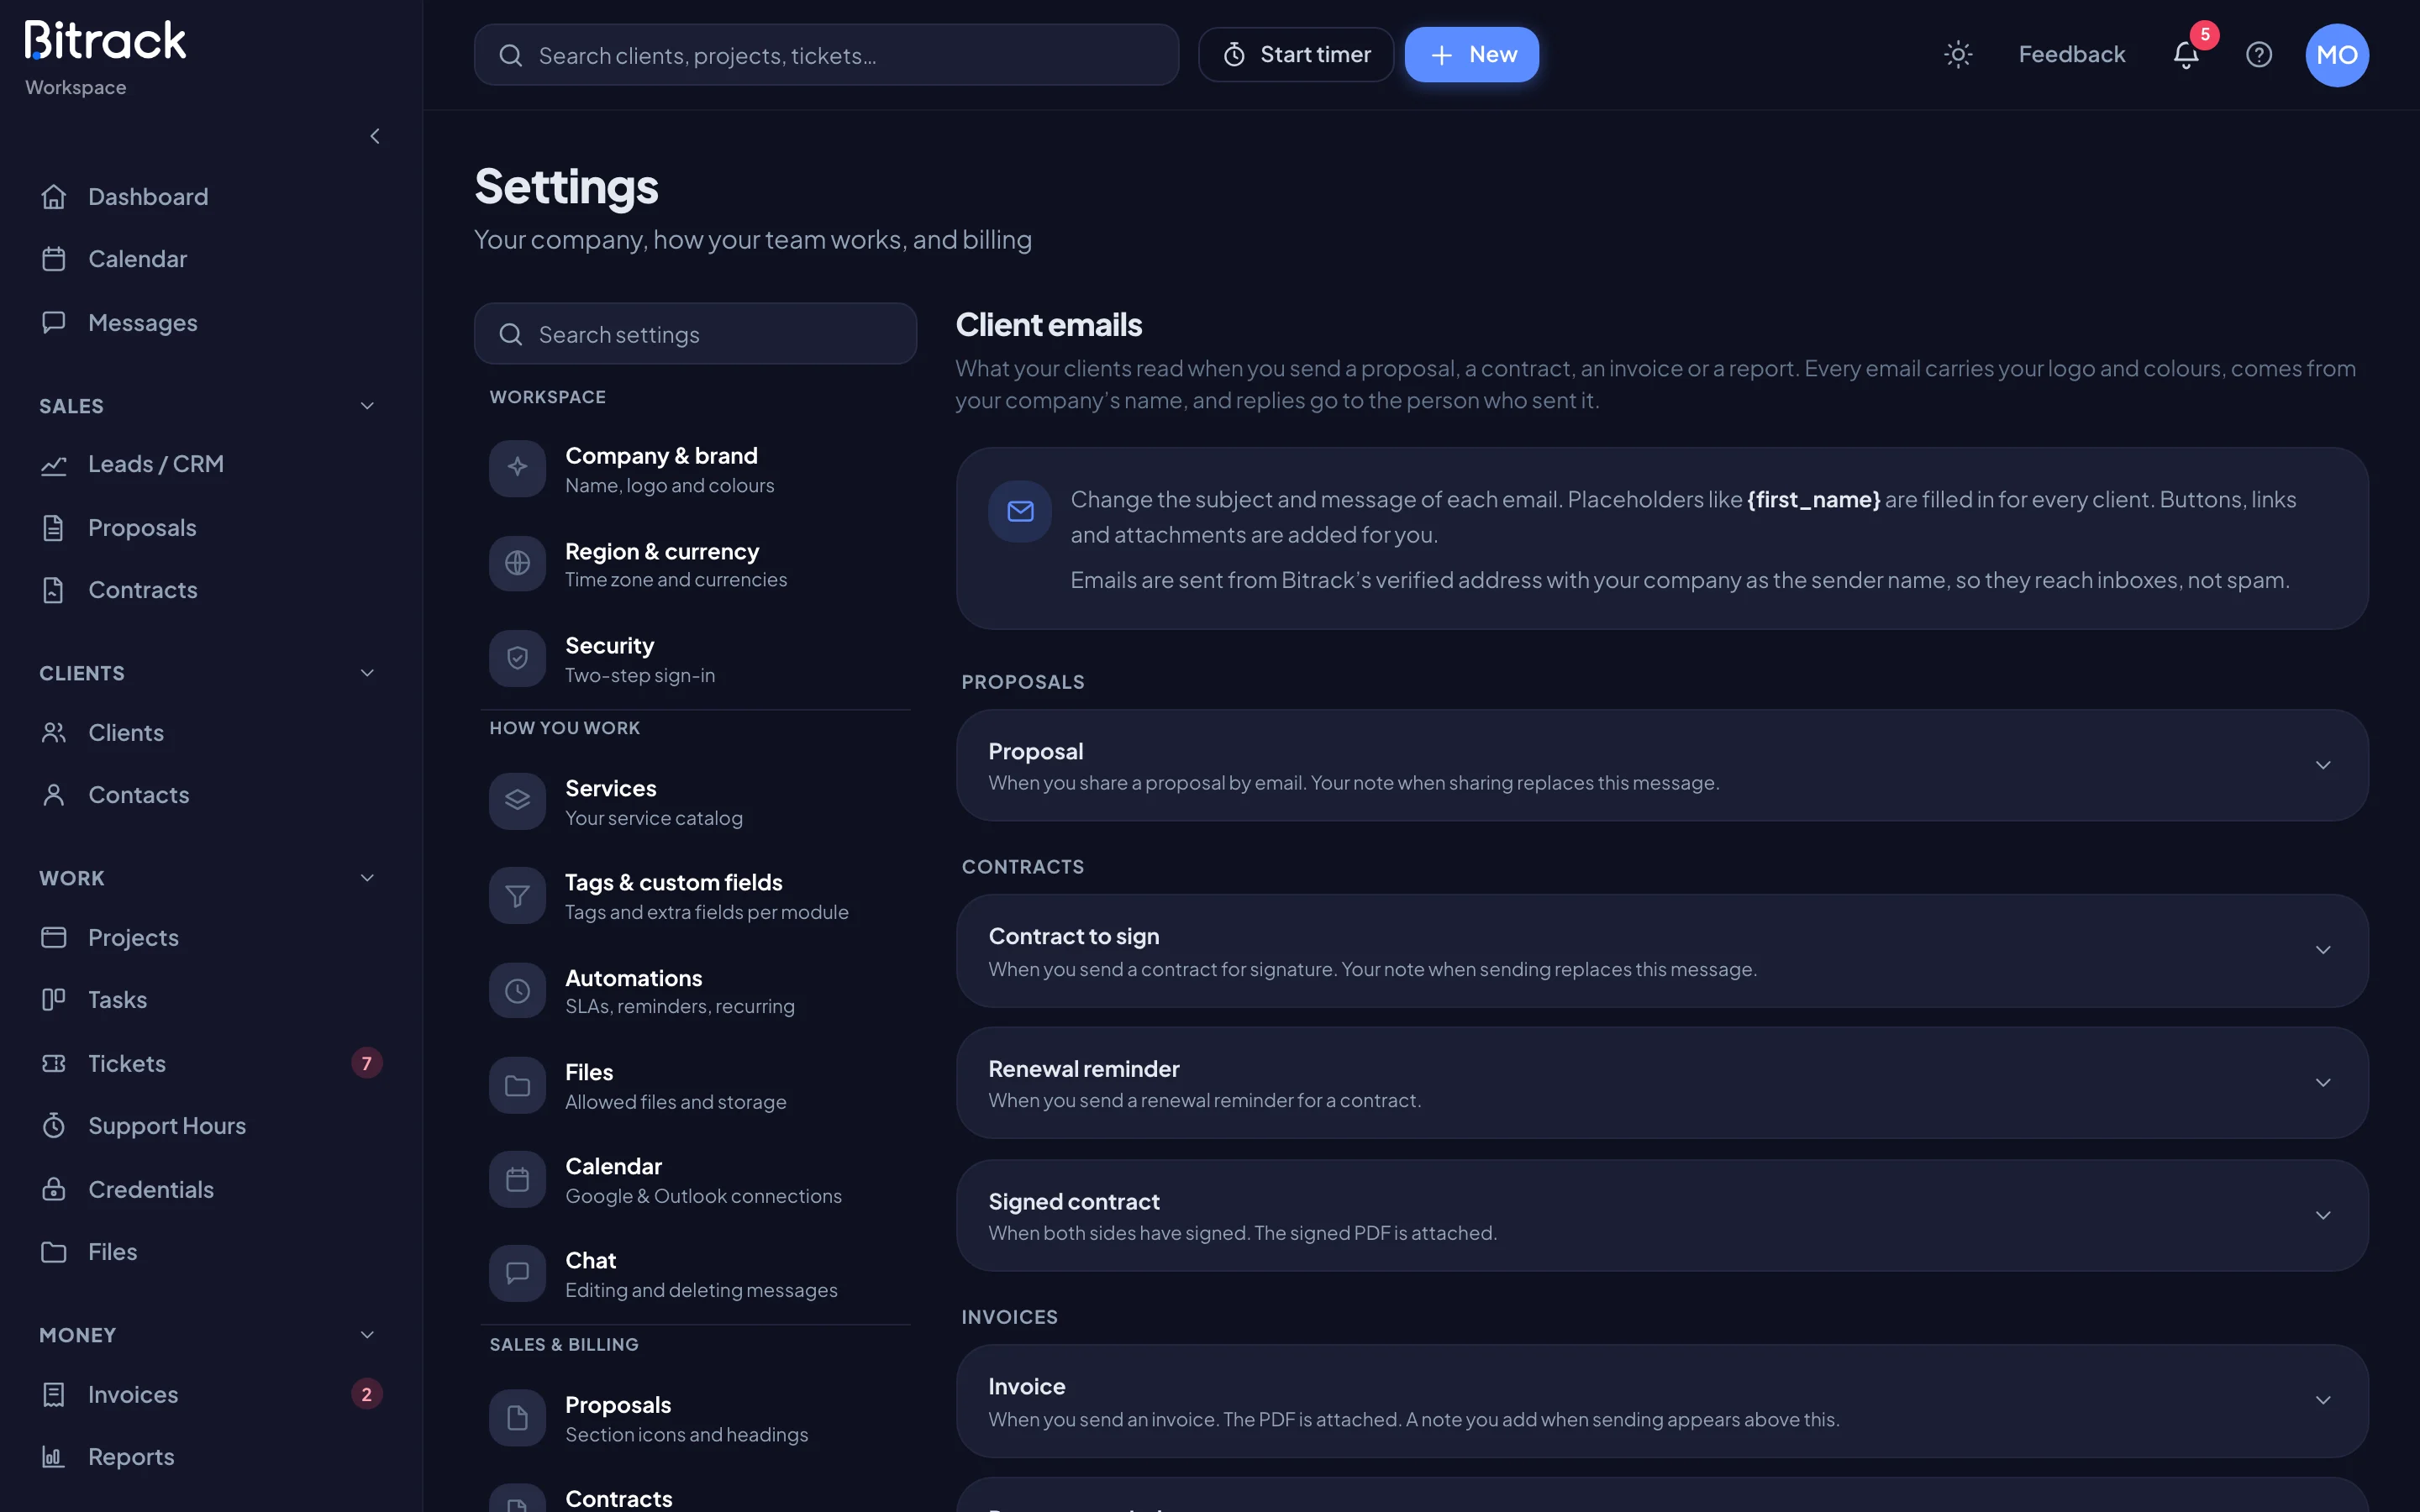Focus the Search settings field

pos(695,334)
